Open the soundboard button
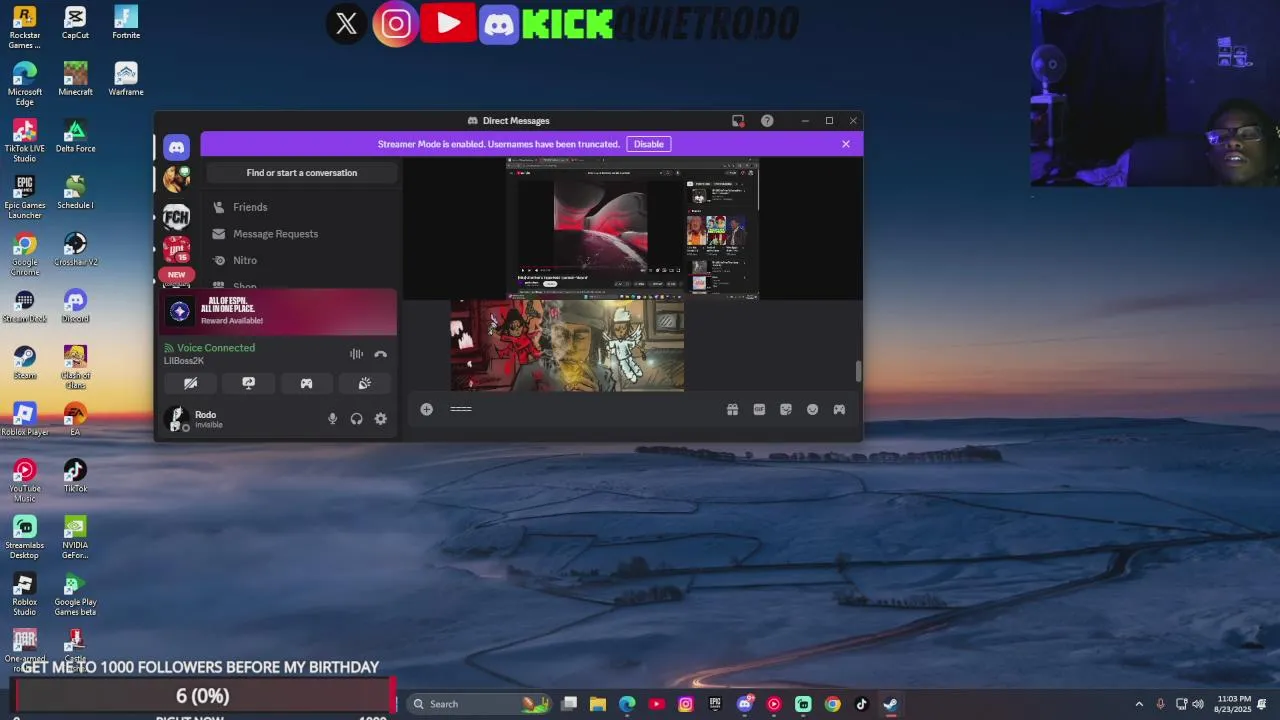This screenshot has height=720, width=1280. pos(365,383)
